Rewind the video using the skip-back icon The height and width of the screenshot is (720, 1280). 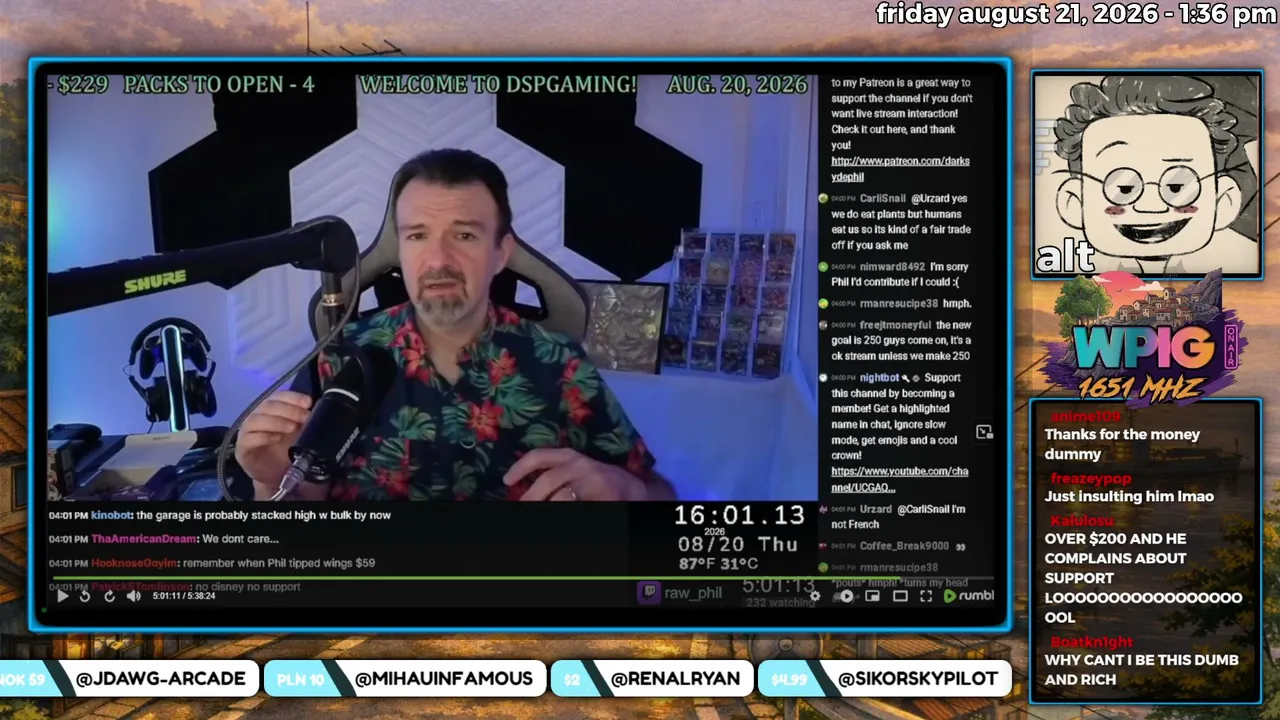point(85,596)
